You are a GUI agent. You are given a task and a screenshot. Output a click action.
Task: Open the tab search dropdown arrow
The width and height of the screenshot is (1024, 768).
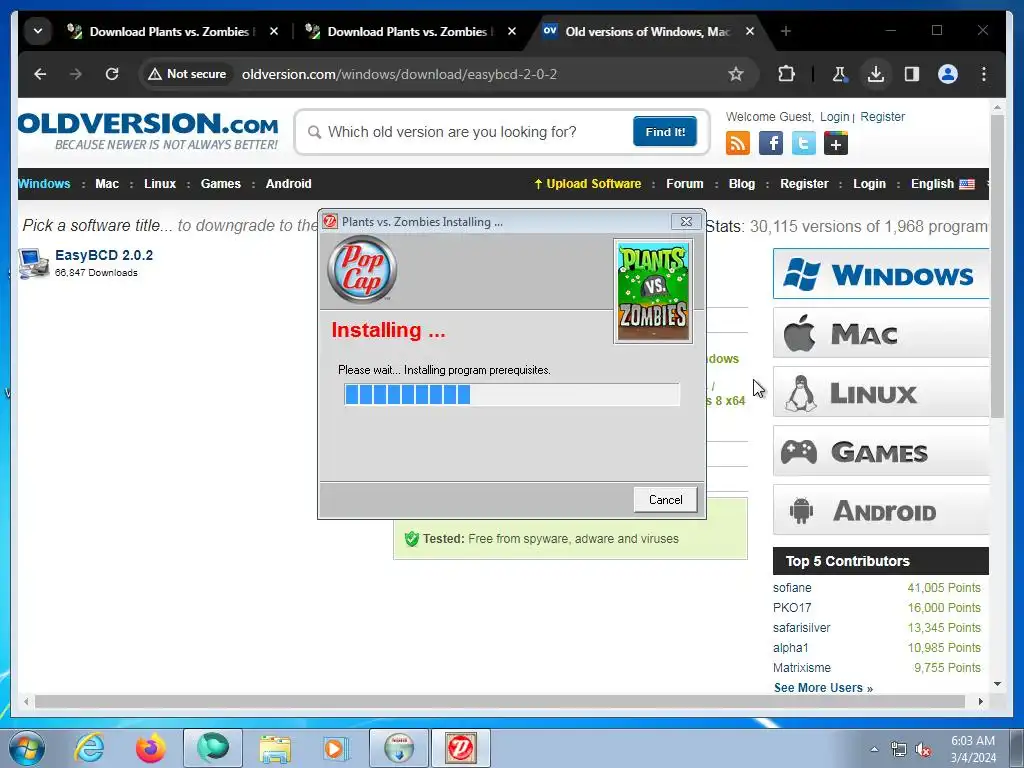click(x=38, y=31)
